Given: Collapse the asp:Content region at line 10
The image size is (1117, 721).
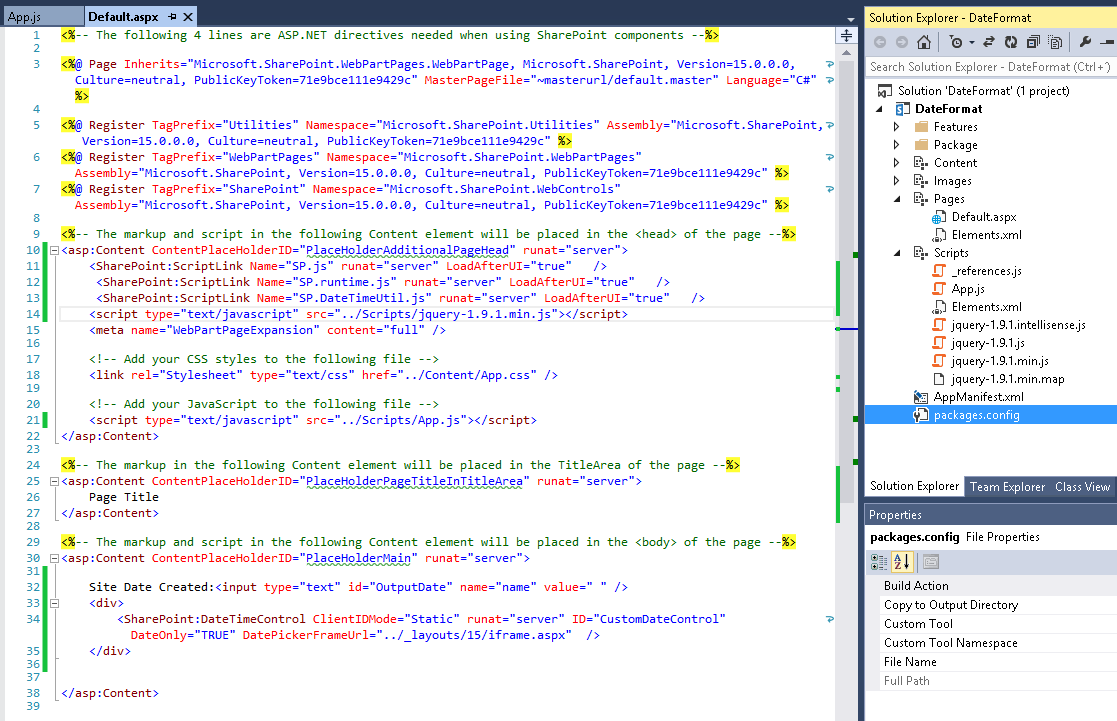Looking at the screenshot, I should pos(54,250).
